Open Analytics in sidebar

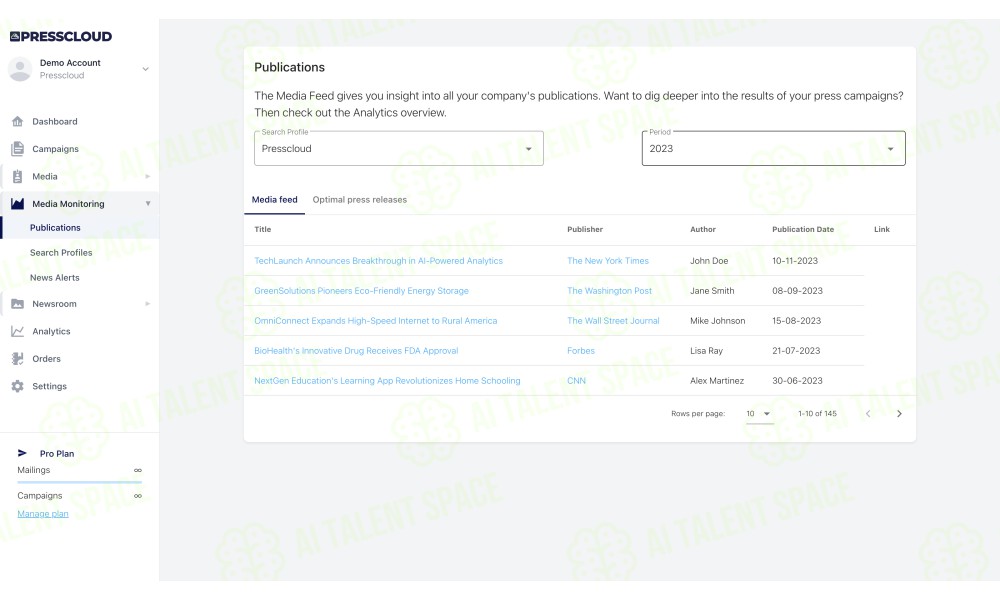52,332
